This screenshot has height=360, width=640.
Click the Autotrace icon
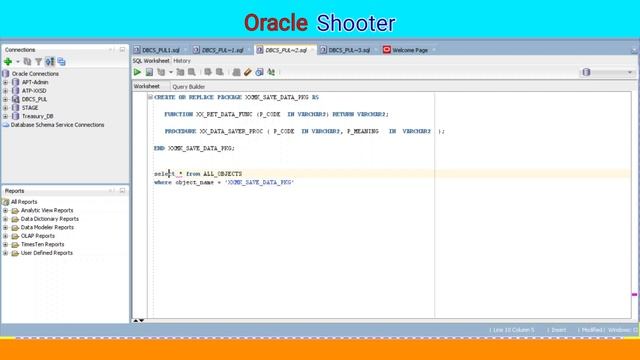click(180, 72)
